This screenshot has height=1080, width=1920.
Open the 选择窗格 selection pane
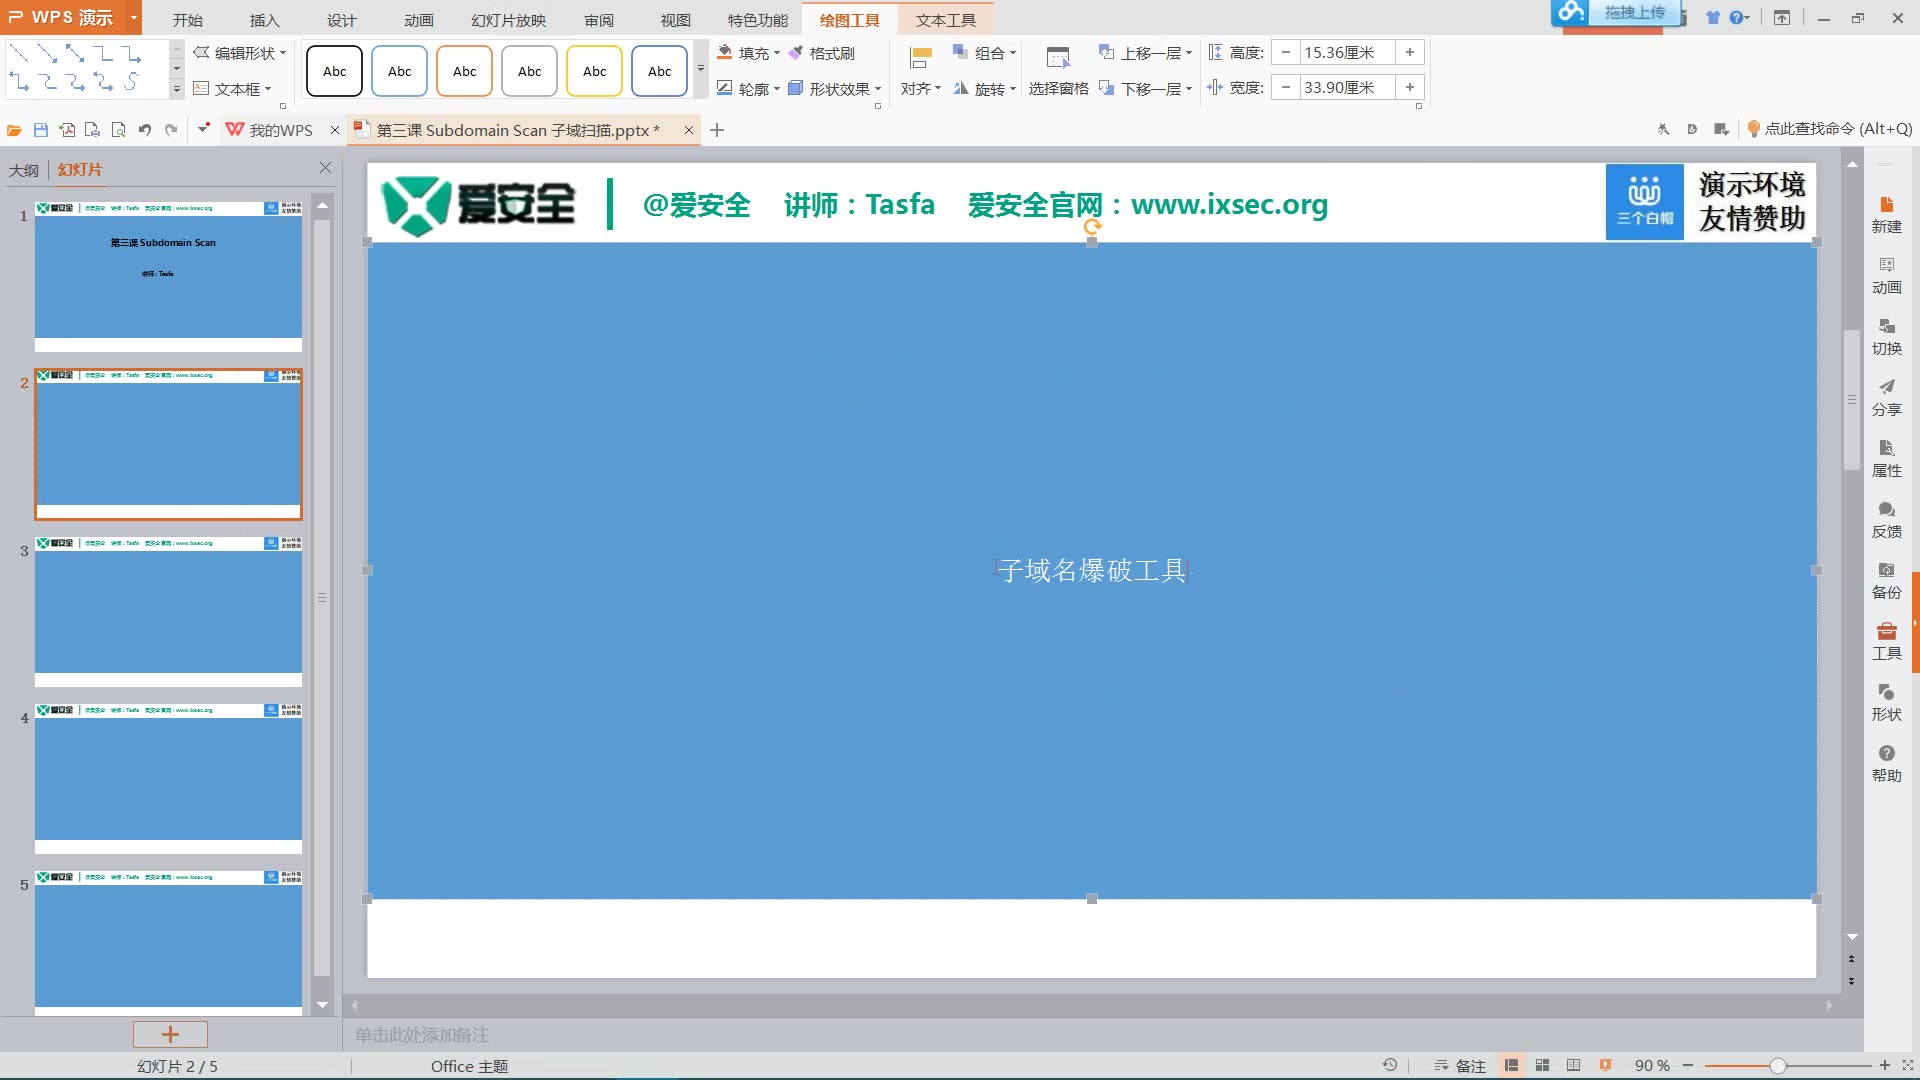pos(1058,88)
